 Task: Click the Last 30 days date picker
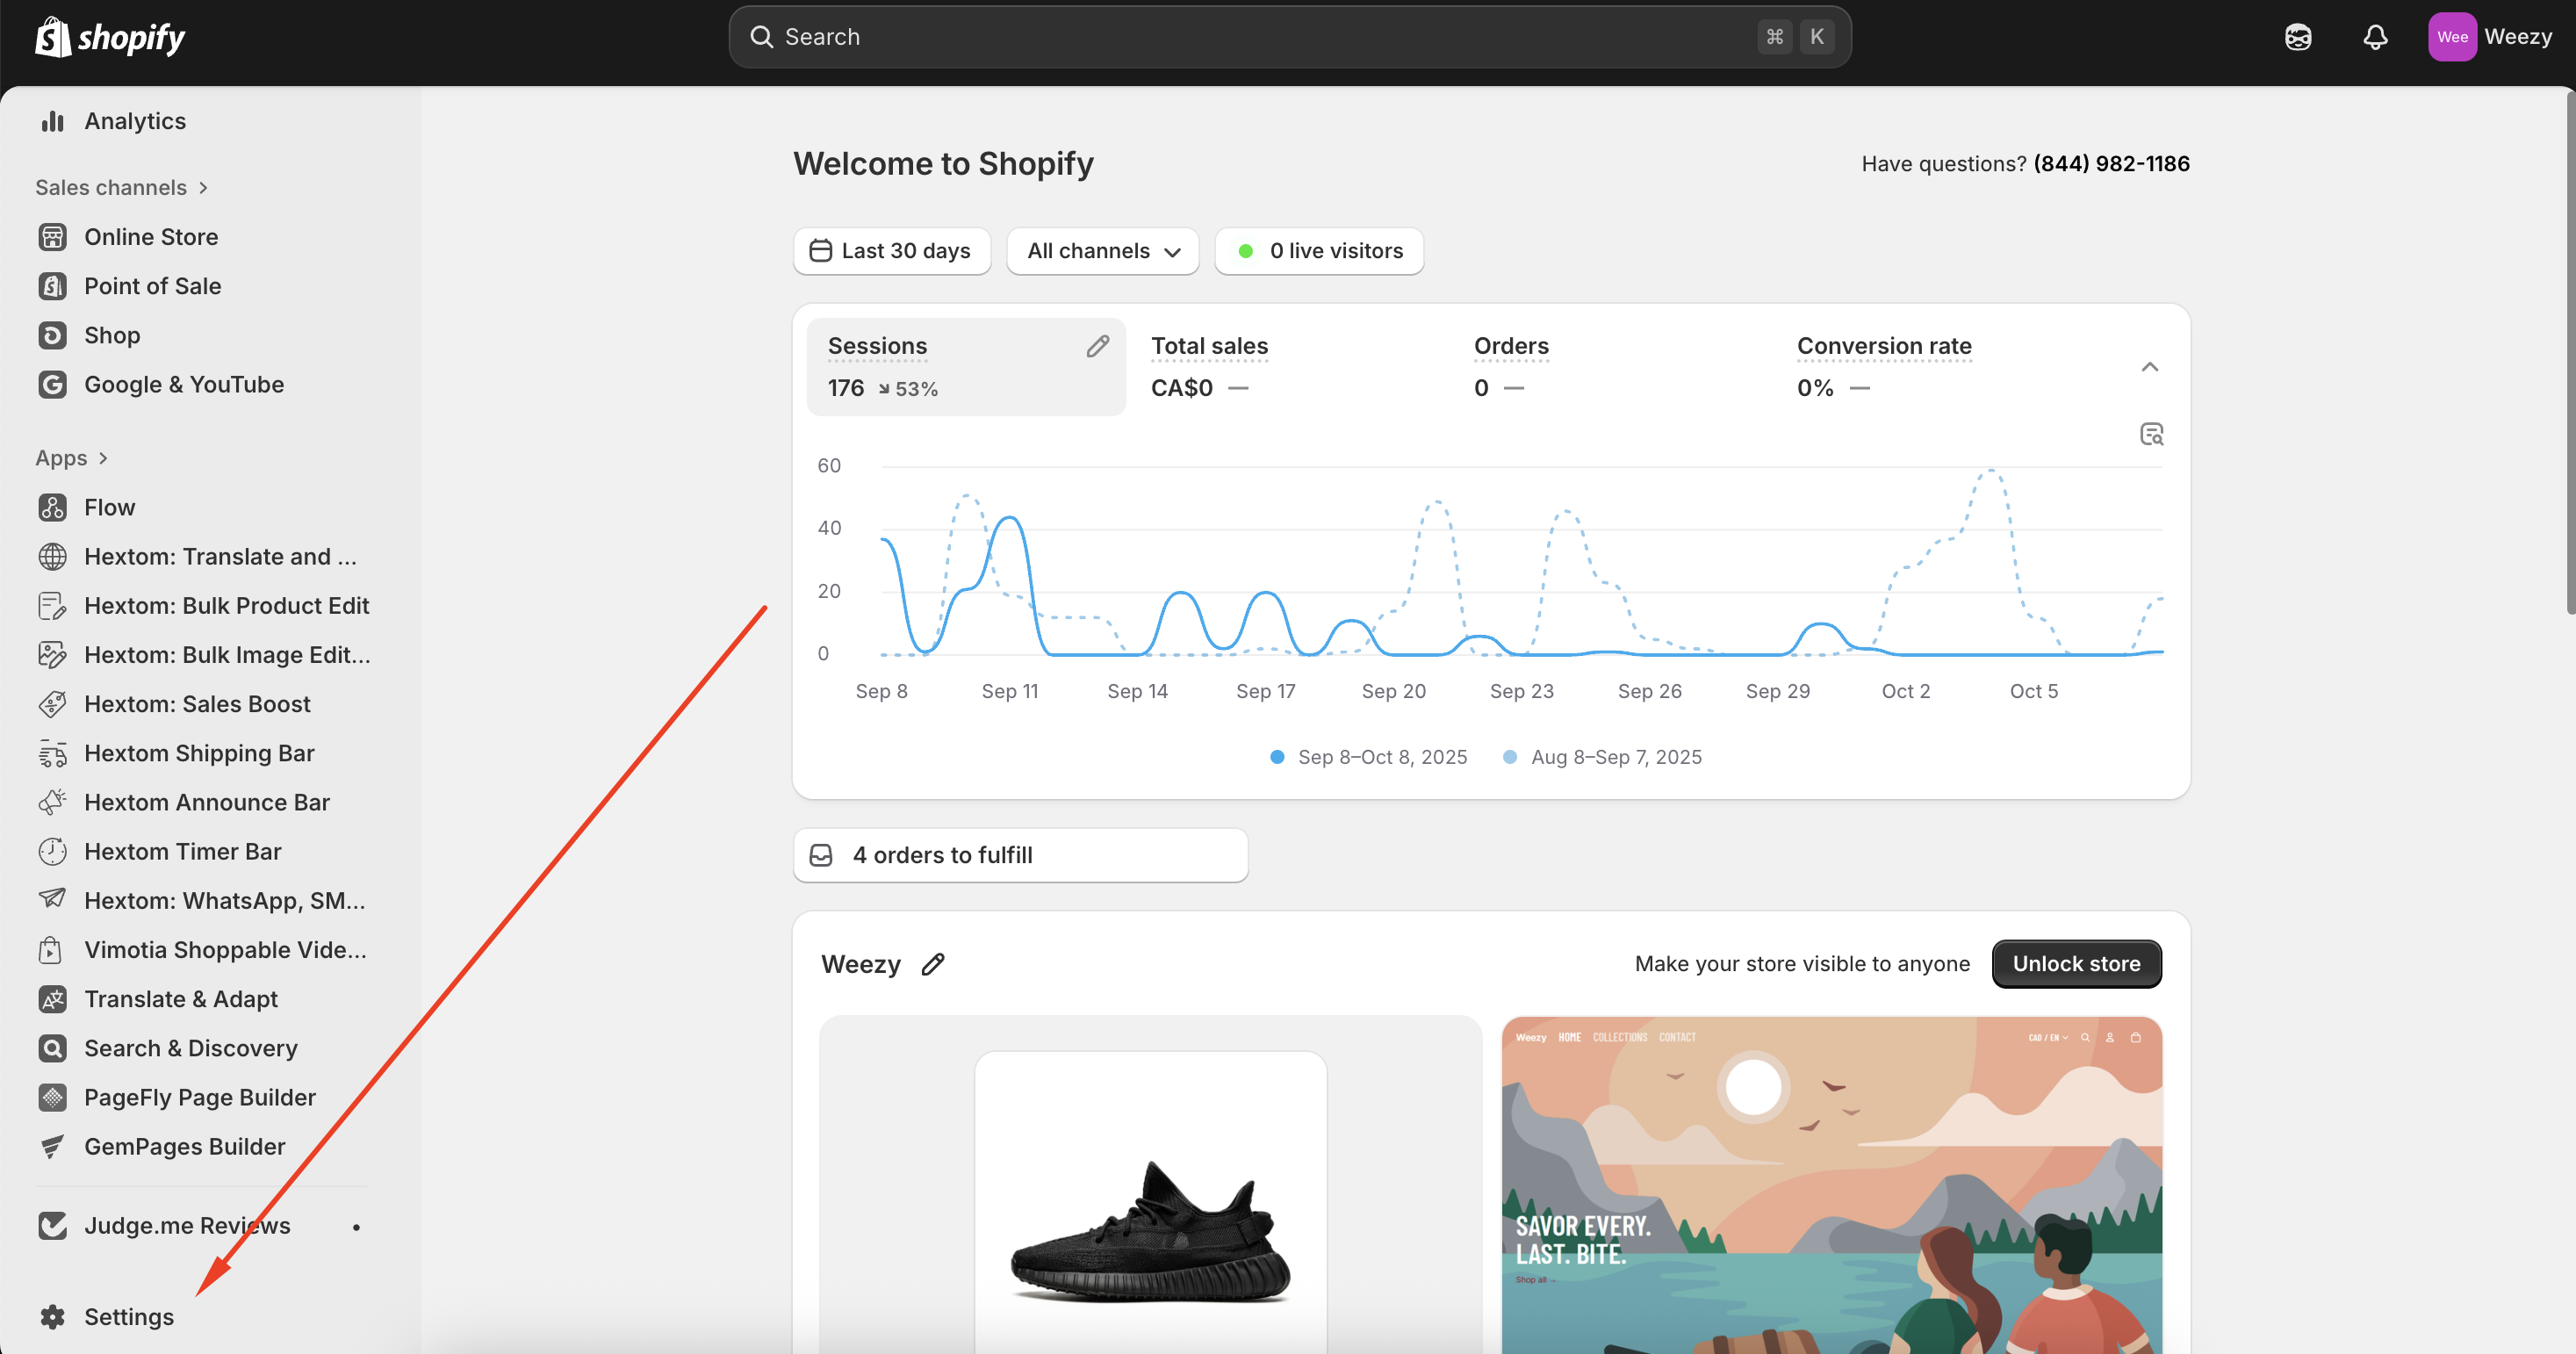(x=891, y=251)
